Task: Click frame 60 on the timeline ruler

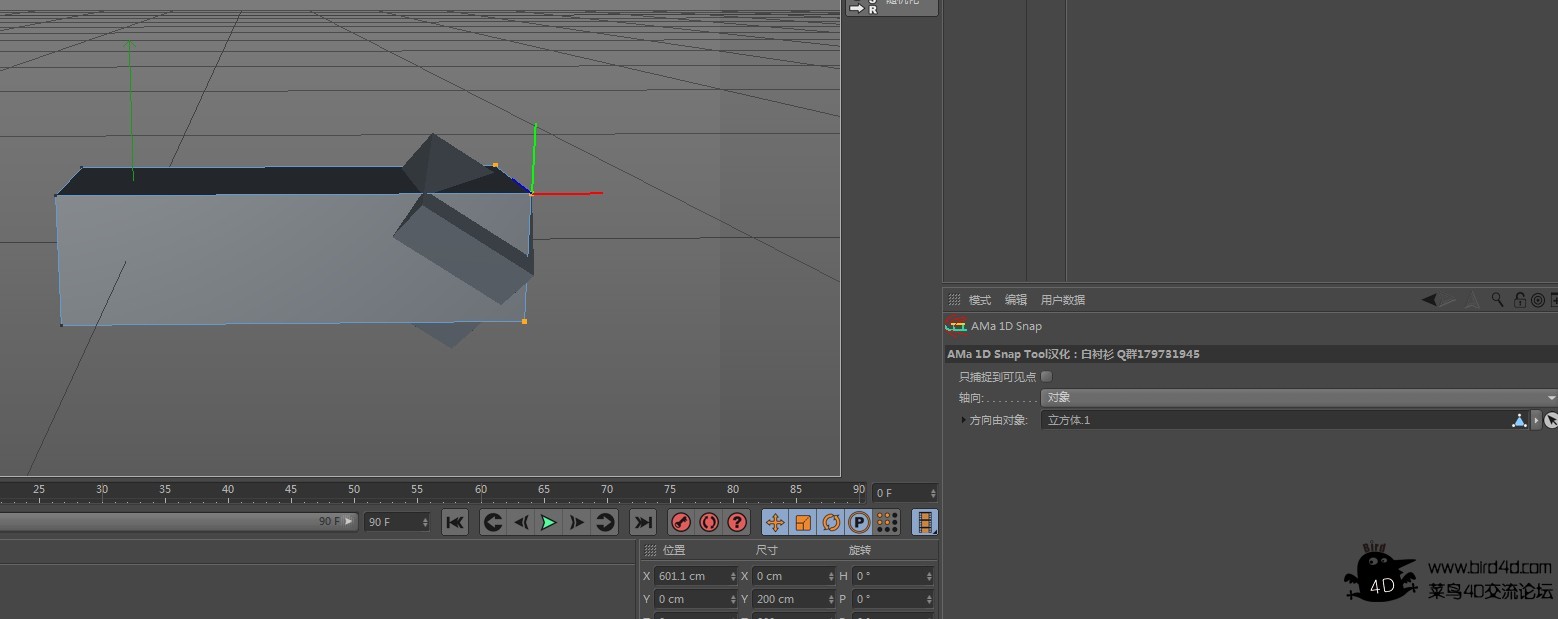Action: coord(481,490)
